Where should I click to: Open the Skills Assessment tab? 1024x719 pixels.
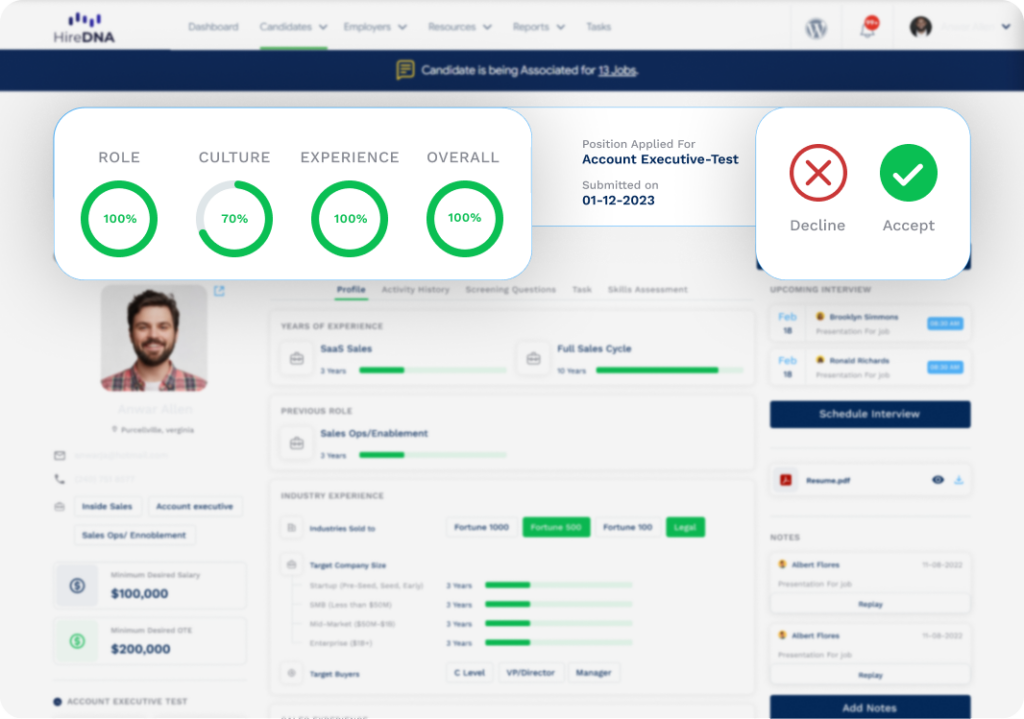[x=647, y=289]
